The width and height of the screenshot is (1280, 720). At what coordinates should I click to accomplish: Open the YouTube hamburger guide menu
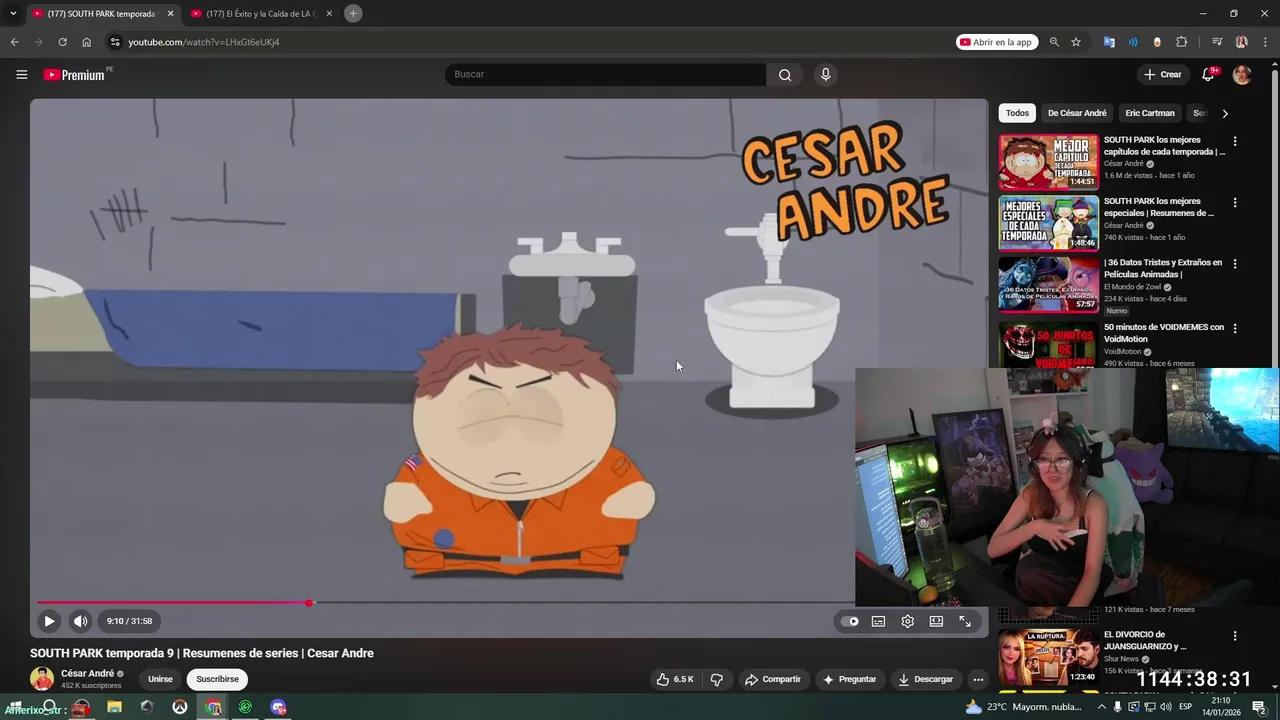click(21, 74)
